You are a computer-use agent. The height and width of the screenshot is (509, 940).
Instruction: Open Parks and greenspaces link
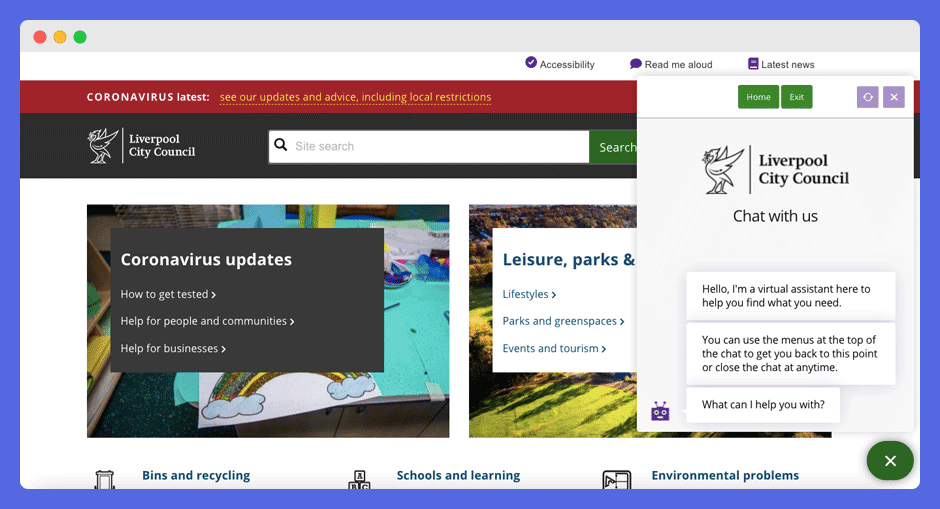tap(564, 321)
